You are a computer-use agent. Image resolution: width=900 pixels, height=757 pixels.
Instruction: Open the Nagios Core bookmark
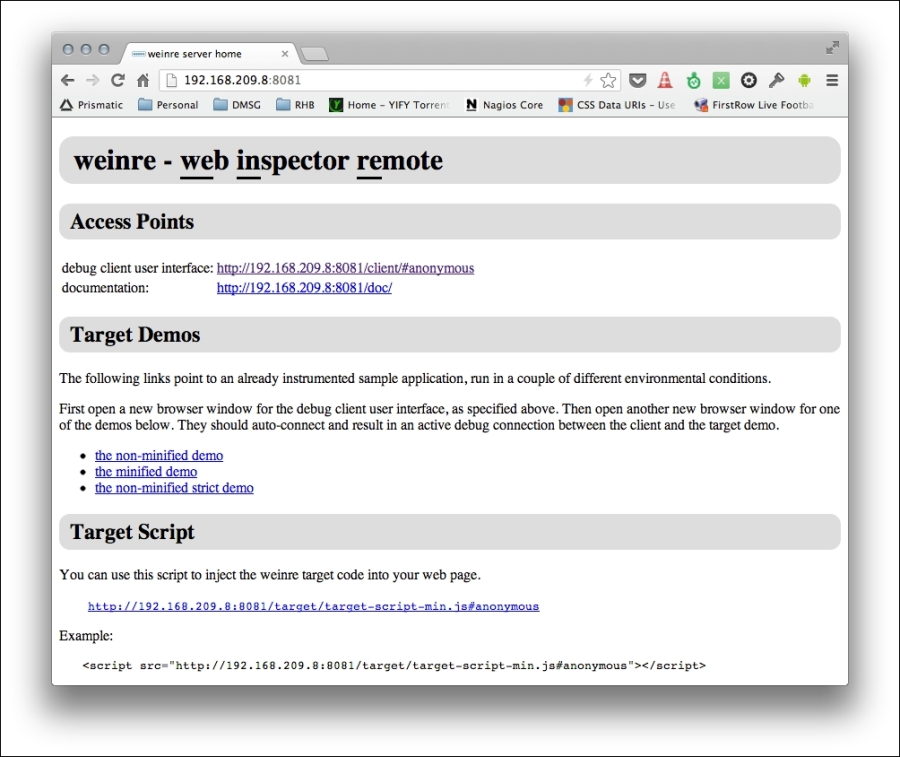(504, 105)
